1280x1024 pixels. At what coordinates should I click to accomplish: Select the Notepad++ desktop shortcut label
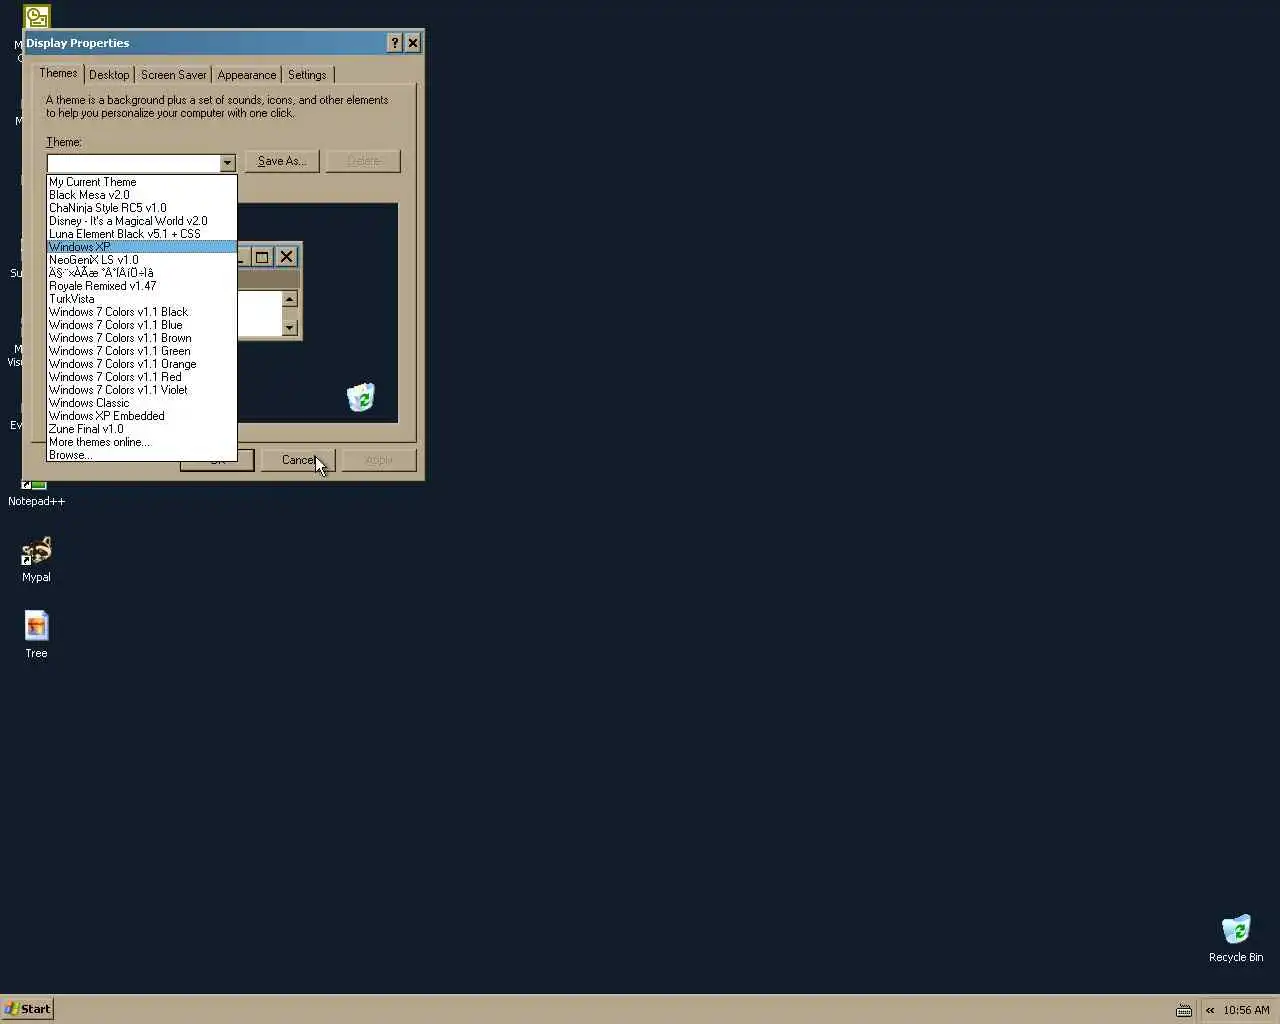36,501
